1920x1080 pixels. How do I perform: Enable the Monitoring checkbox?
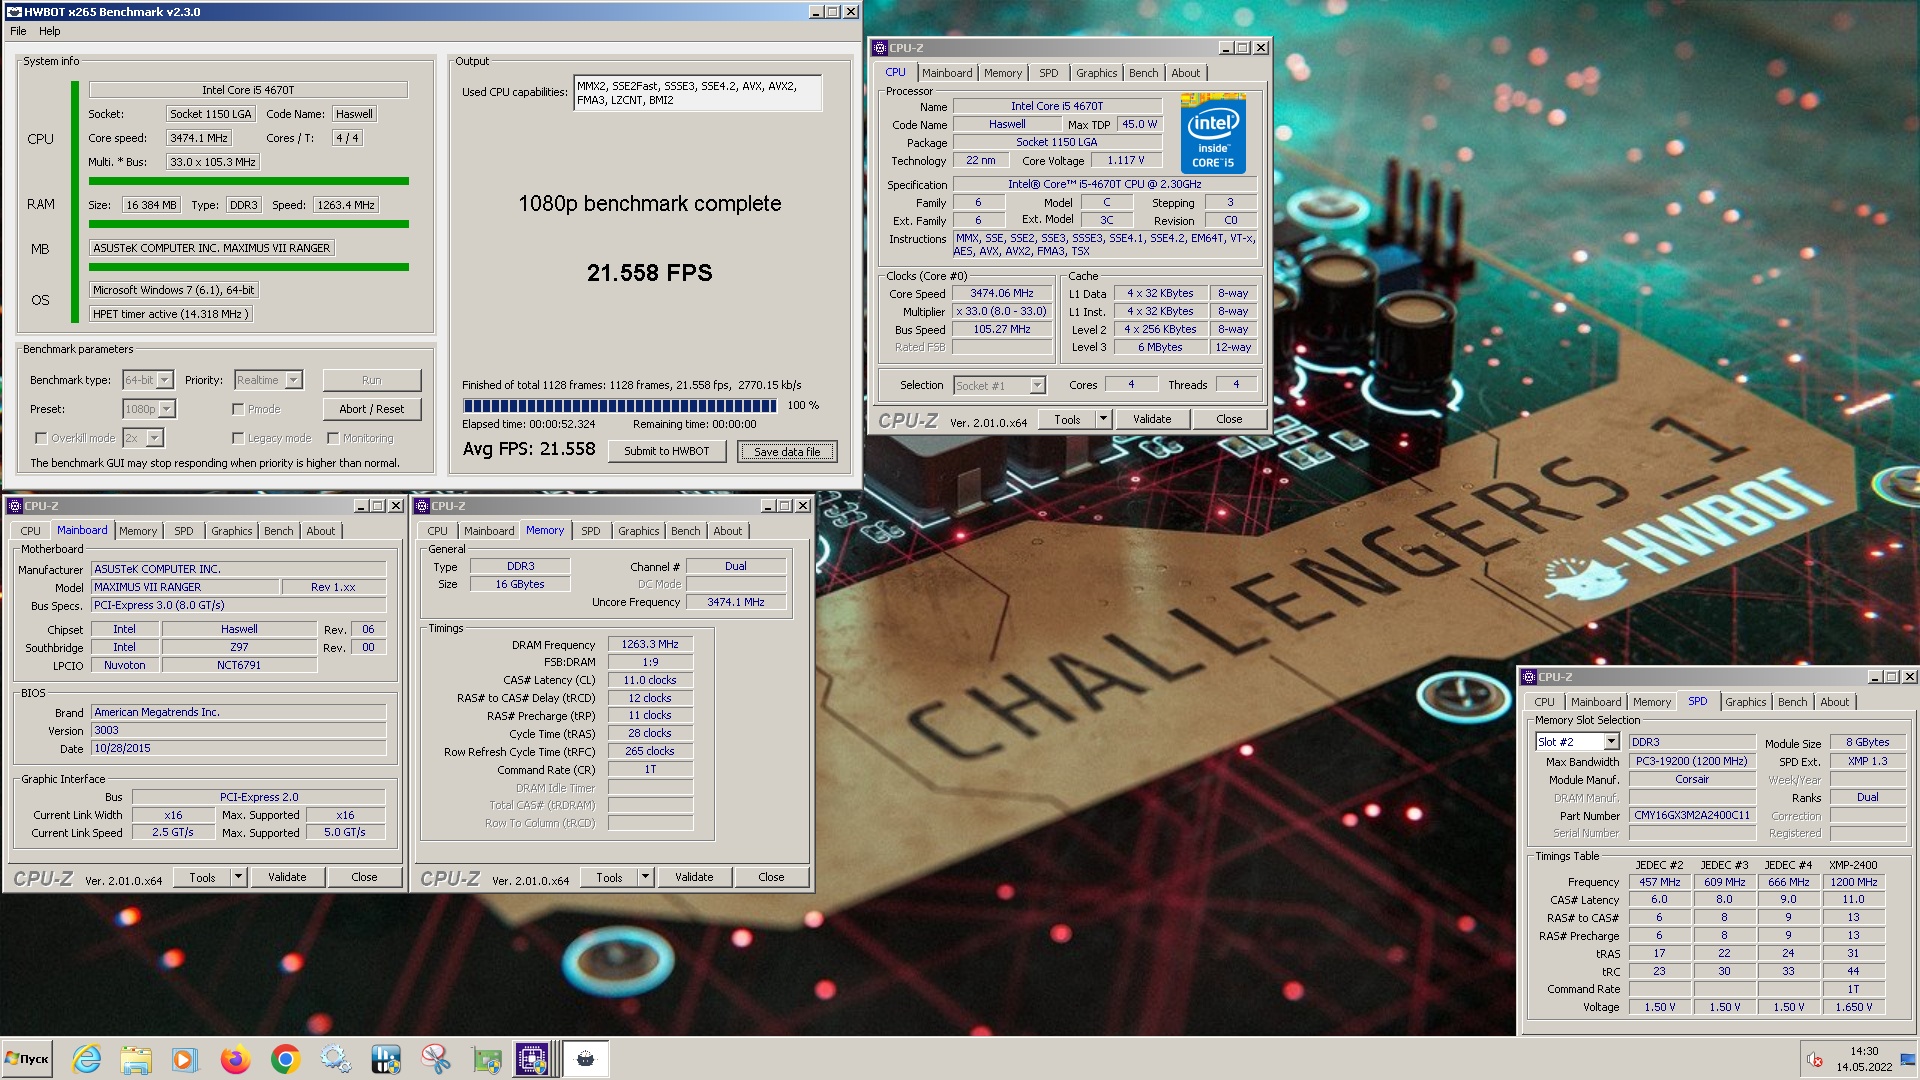point(333,438)
